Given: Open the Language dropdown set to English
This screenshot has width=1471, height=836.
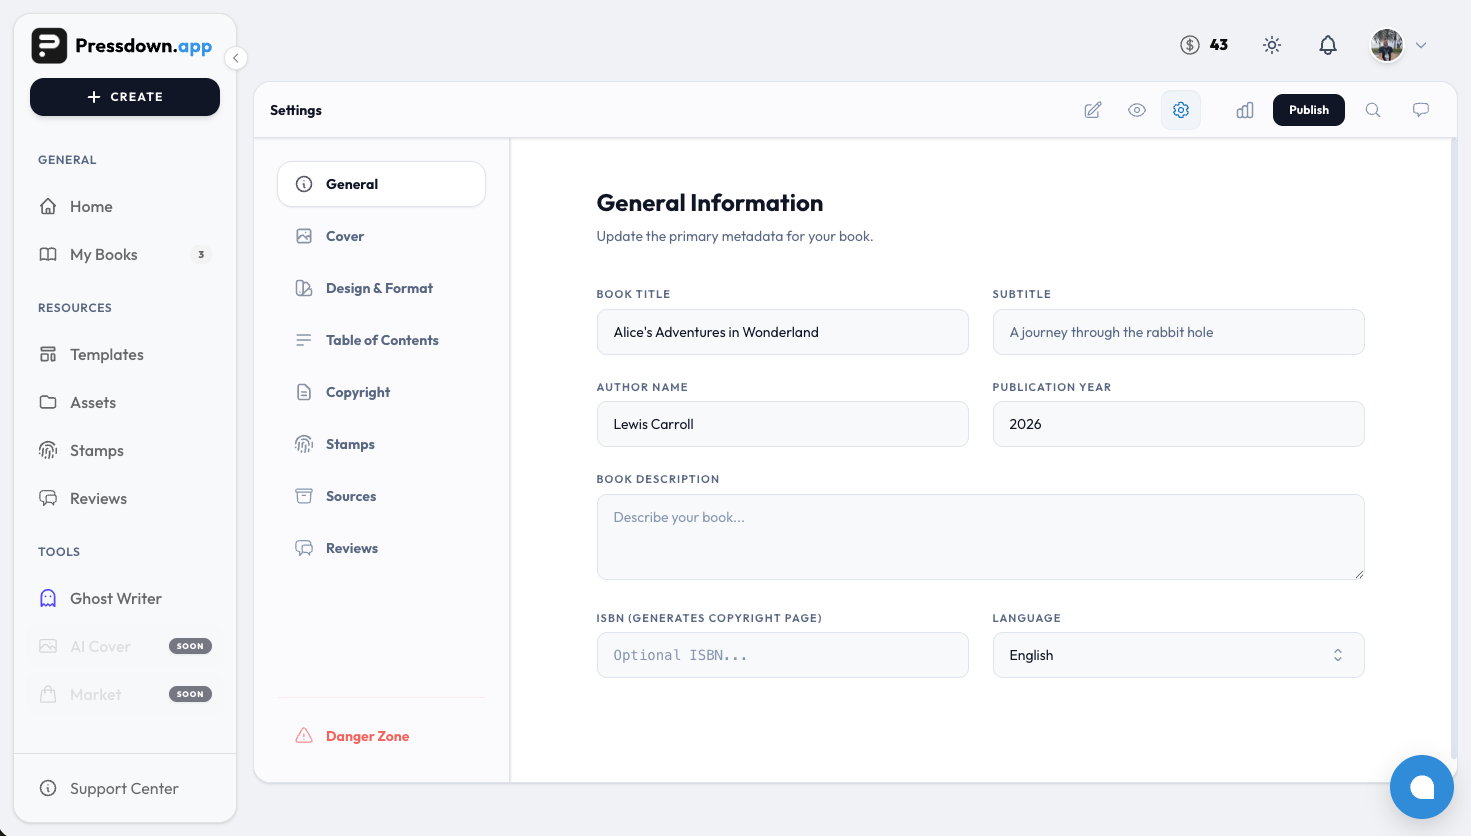Looking at the screenshot, I should [1178, 655].
